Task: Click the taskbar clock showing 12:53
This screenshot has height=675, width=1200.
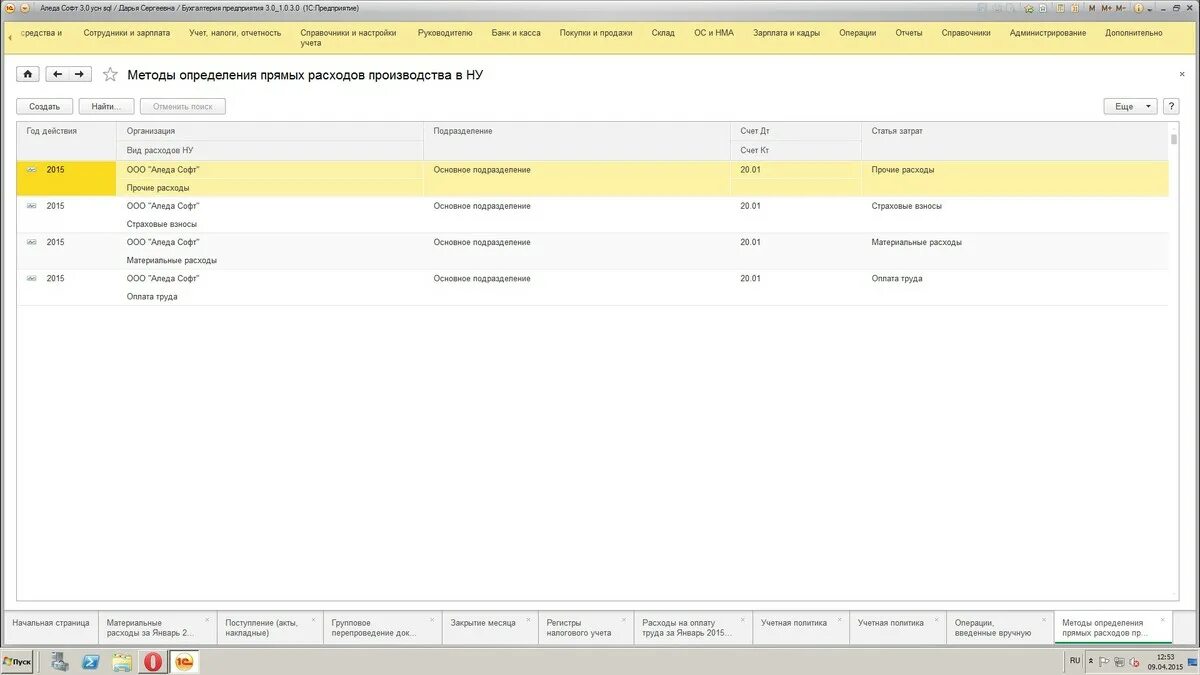Action: [x=1166, y=657]
